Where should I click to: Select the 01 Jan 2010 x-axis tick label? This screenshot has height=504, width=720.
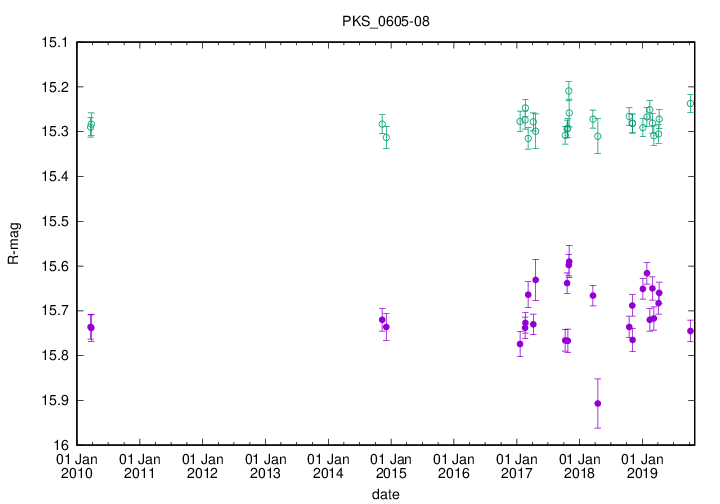[x=79, y=465]
